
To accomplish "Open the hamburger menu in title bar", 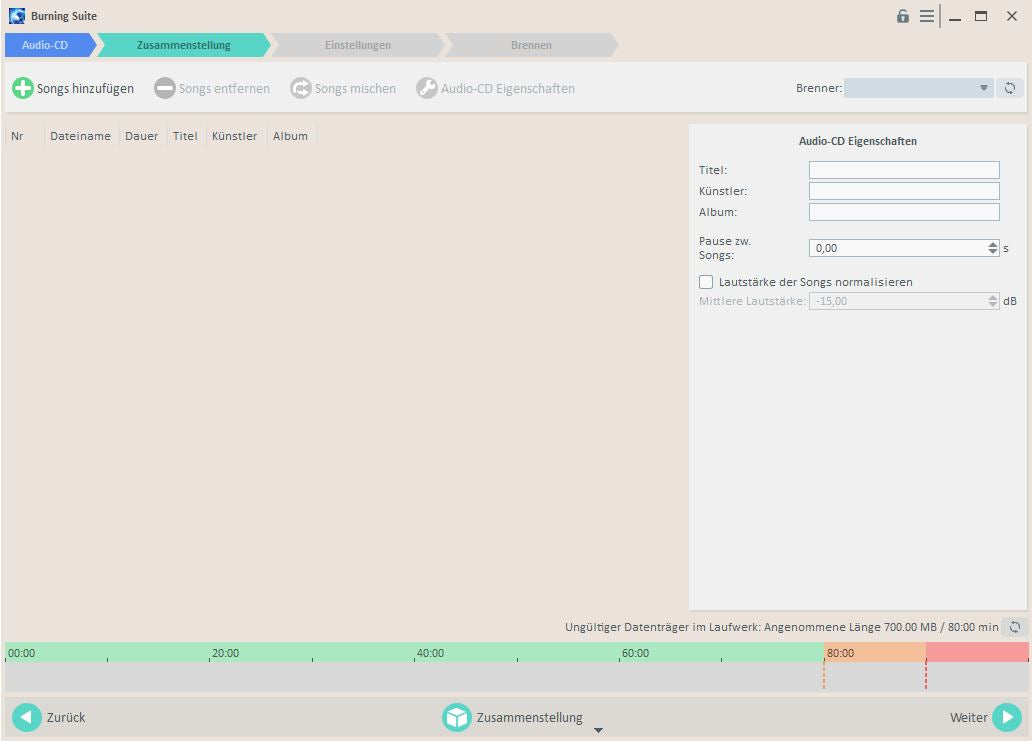I will point(927,16).
